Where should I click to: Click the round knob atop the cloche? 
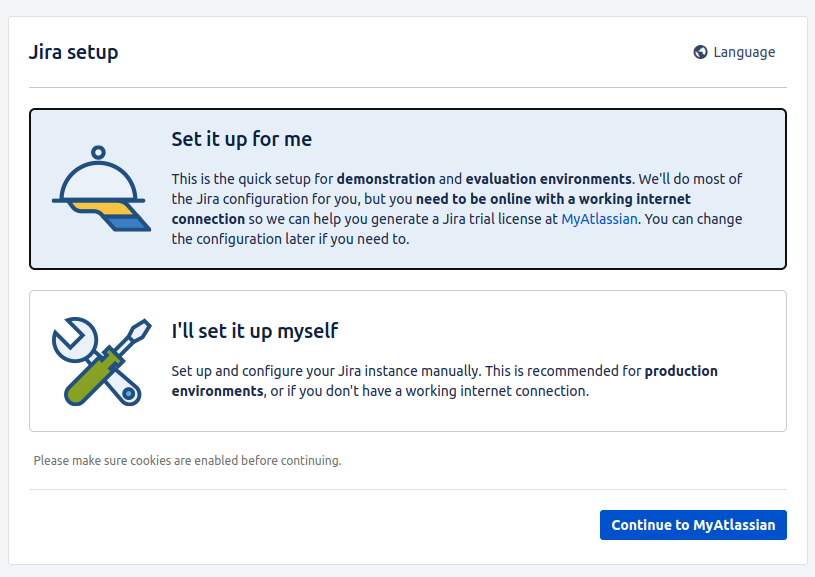point(98,152)
